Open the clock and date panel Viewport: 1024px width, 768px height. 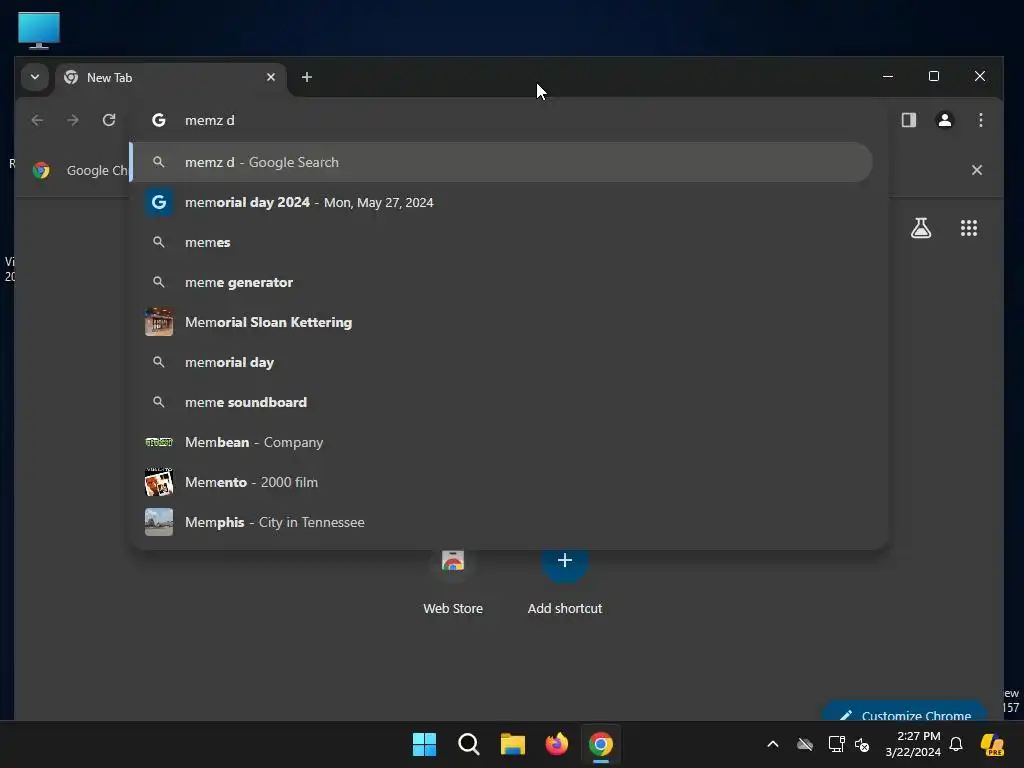(x=913, y=744)
